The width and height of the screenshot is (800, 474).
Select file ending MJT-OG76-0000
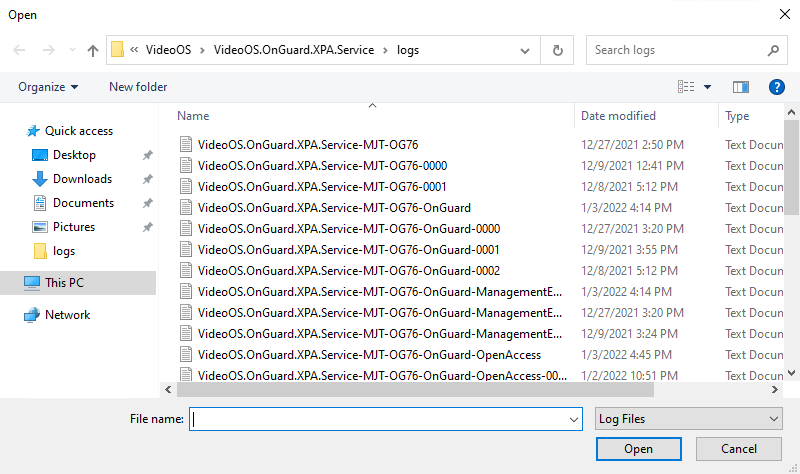click(322, 166)
